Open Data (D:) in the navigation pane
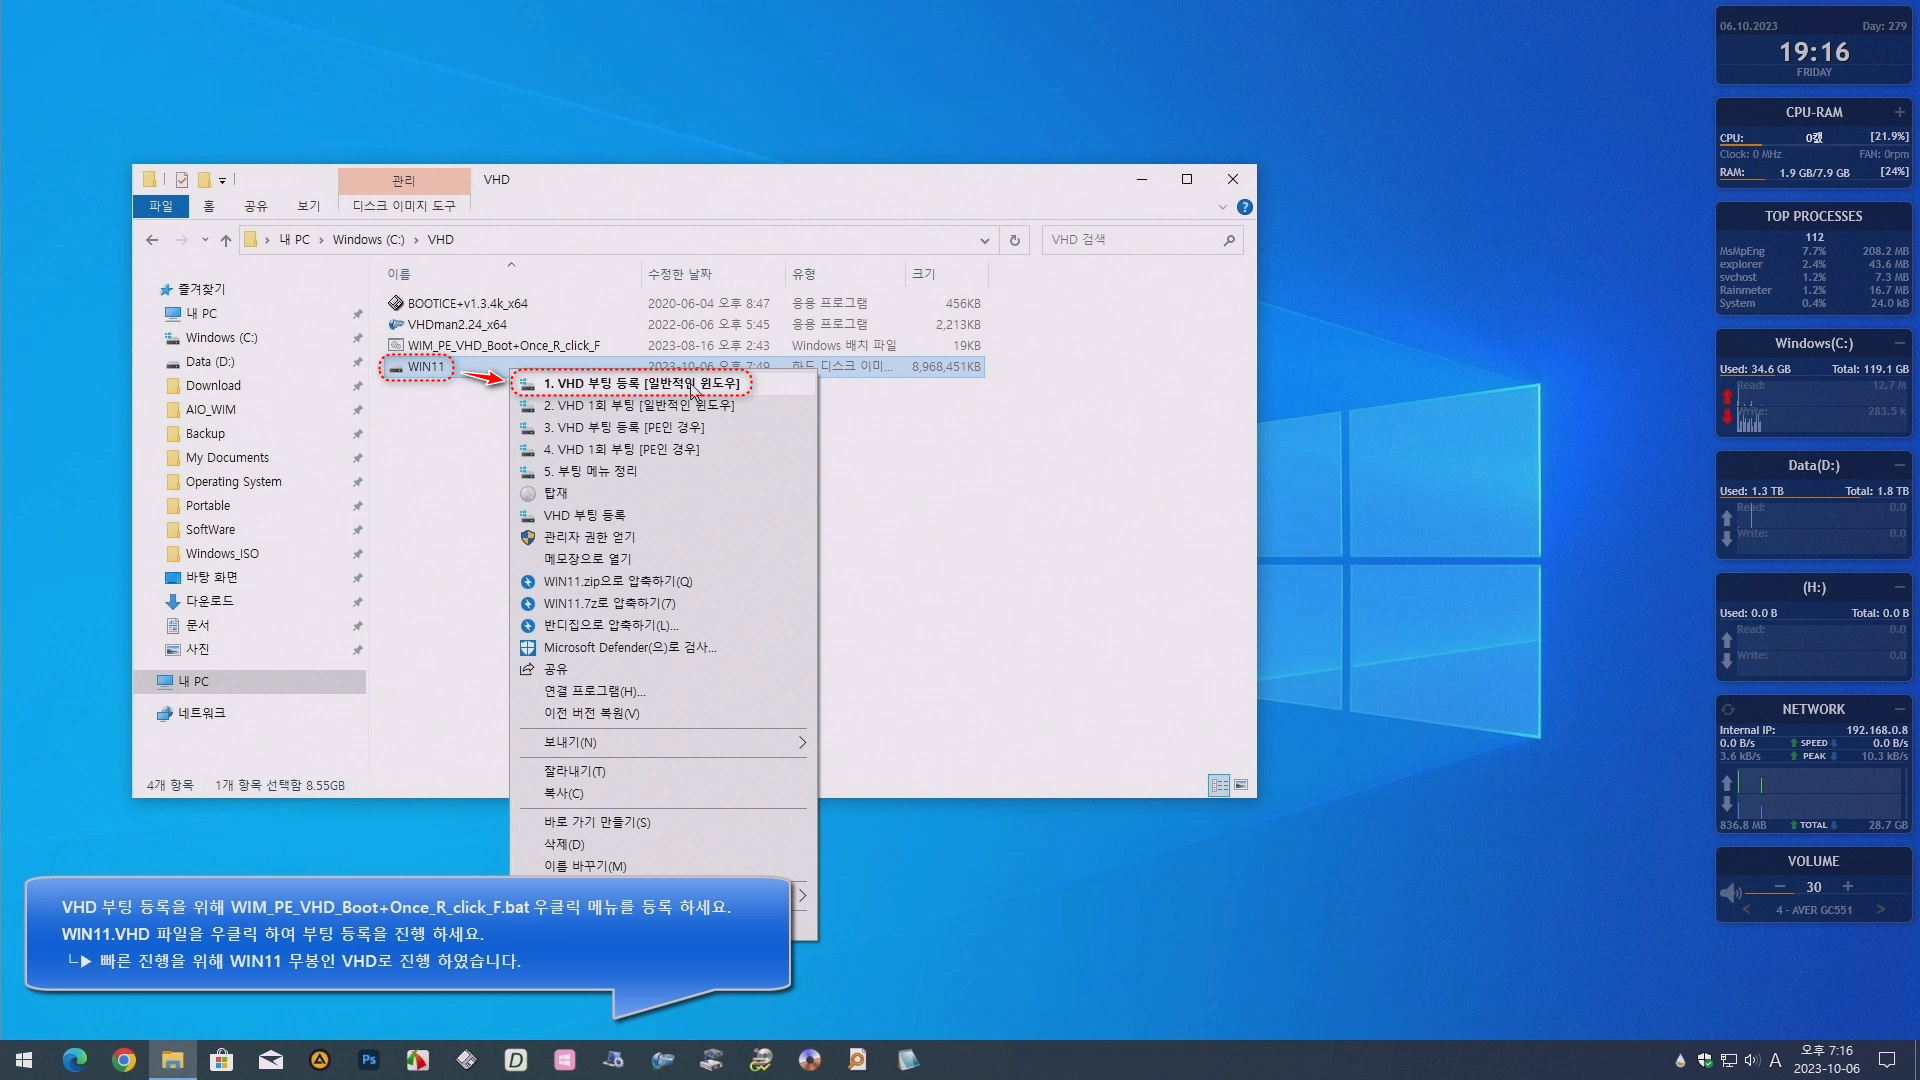Screen dimensions: 1920x1080 coord(210,362)
